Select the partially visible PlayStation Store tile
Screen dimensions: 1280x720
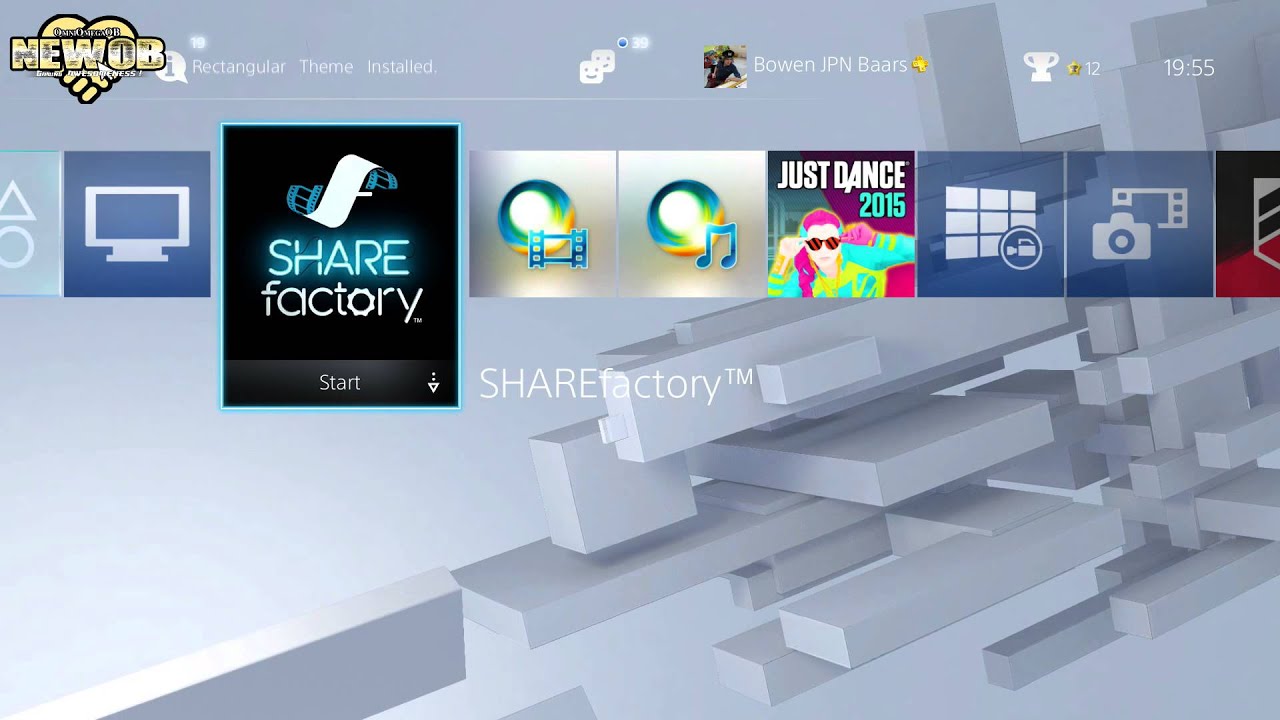[30, 224]
